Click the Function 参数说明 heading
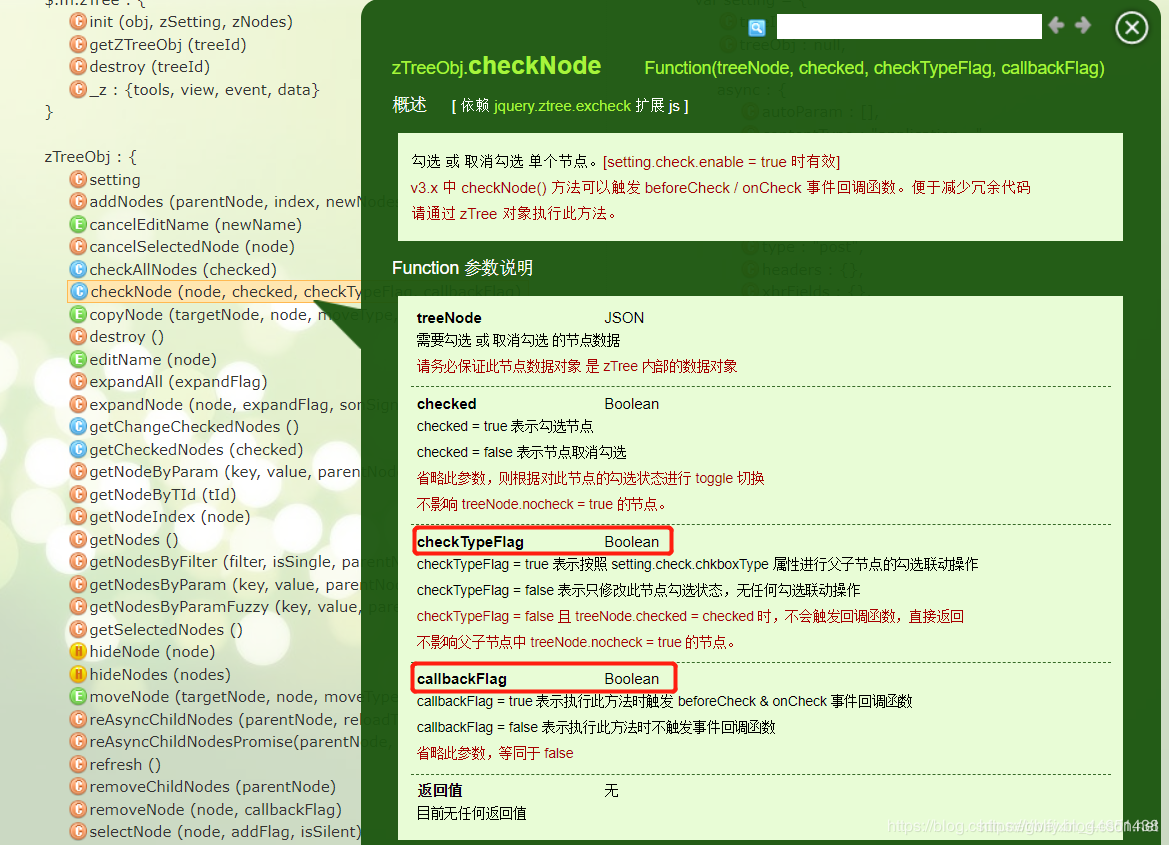 pyautogui.click(x=462, y=268)
